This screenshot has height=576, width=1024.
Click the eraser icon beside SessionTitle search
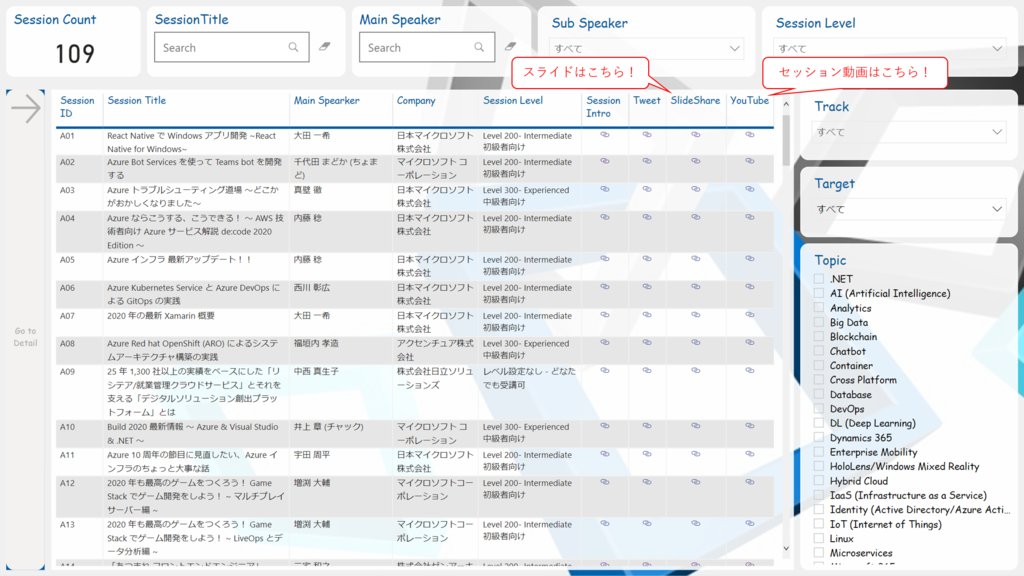(x=324, y=47)
